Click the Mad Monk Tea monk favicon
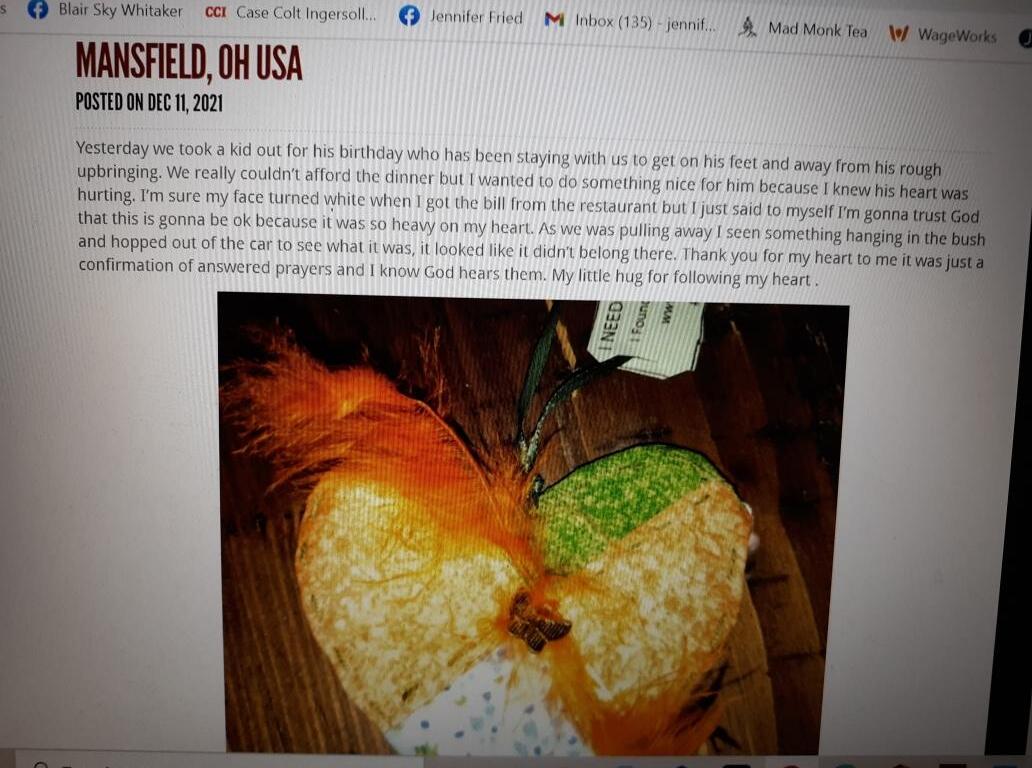Viewport: 1032px width, 768px height. pos(747,27)
